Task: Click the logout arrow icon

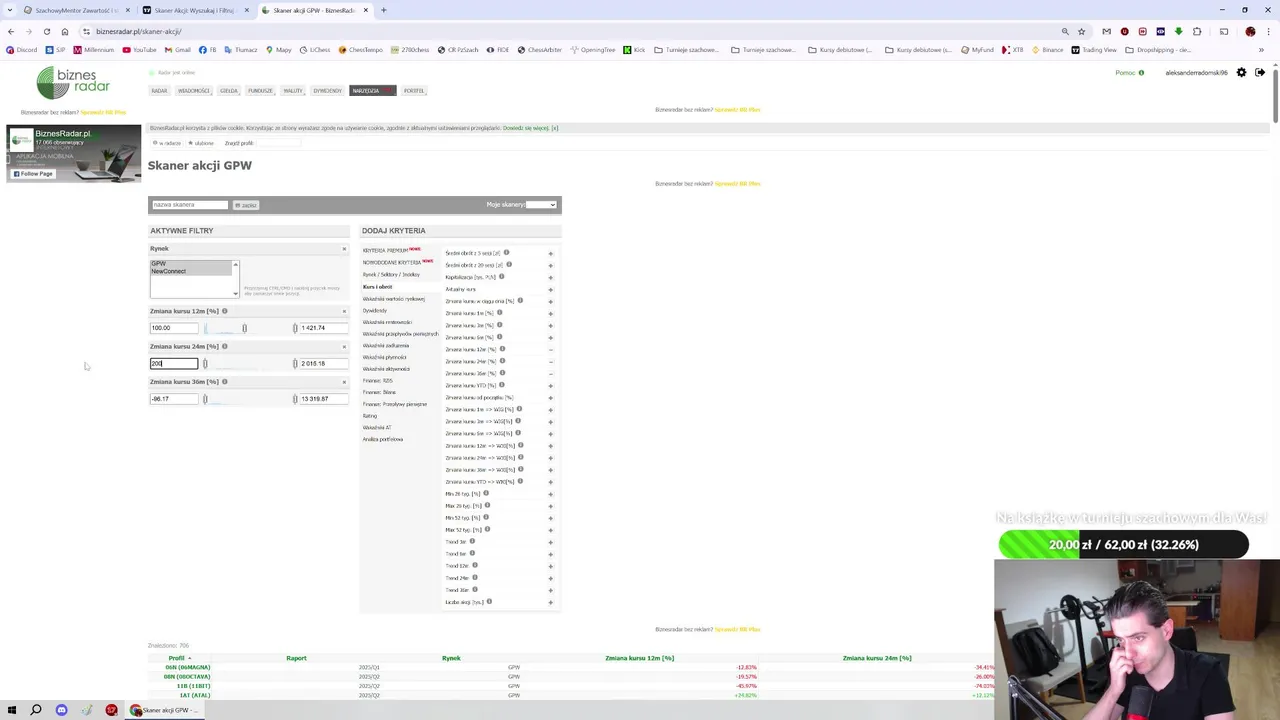Action: (1260, 72)
